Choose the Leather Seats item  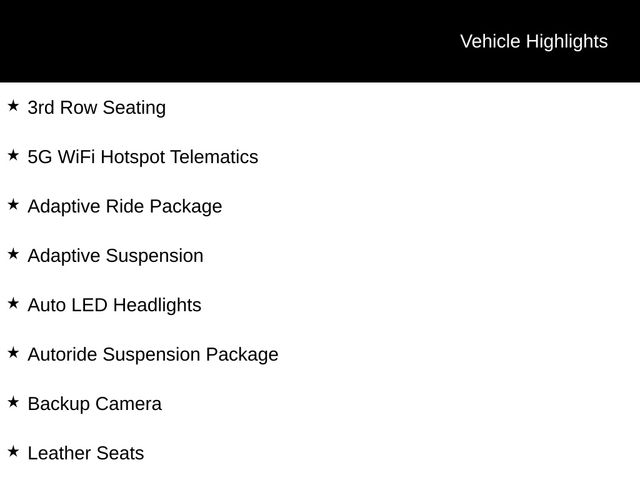(x=86, y=453)
